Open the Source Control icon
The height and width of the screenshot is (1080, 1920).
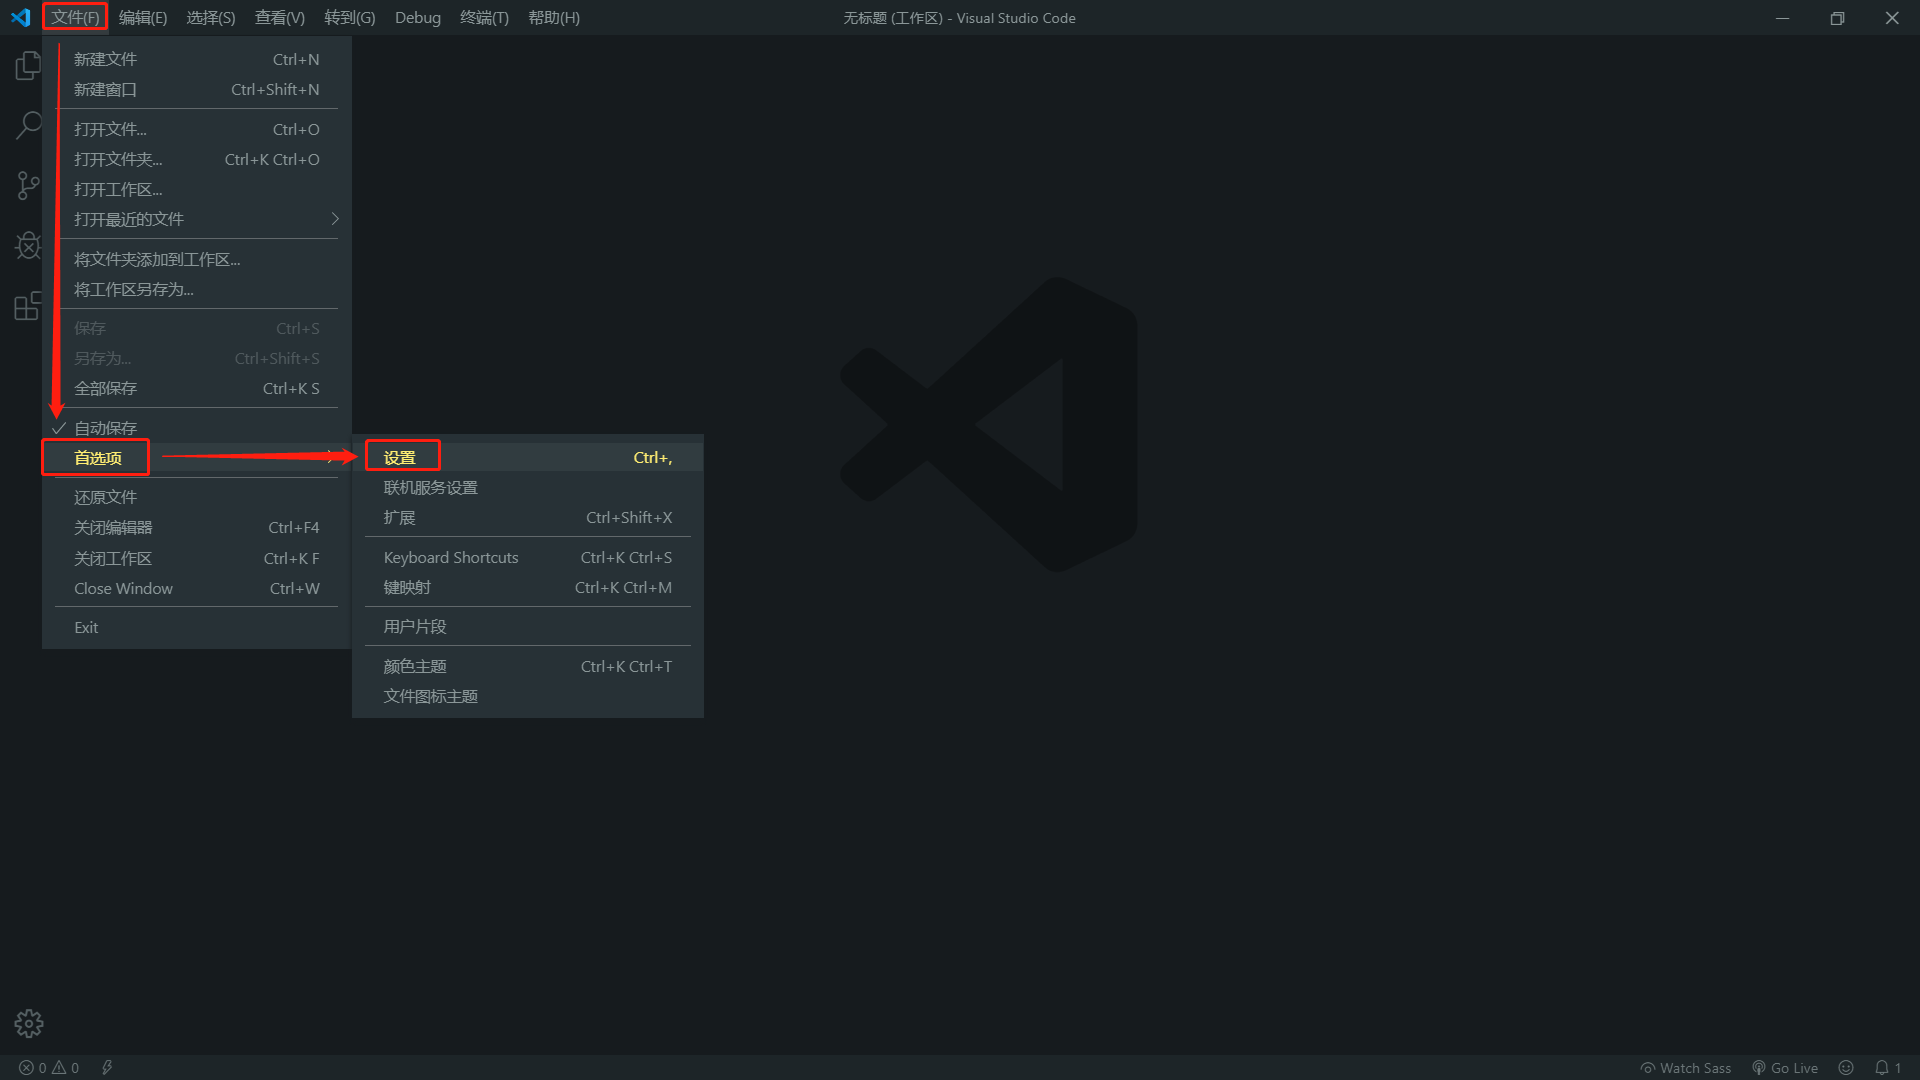28,185
